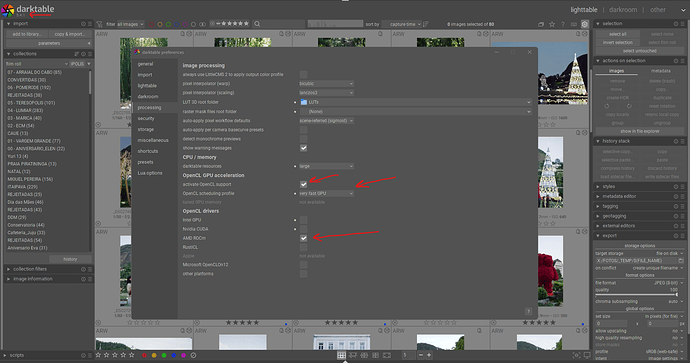Viewport: 690px width, 363px height.
Task: Click select all button
Action: pos(617,34)
